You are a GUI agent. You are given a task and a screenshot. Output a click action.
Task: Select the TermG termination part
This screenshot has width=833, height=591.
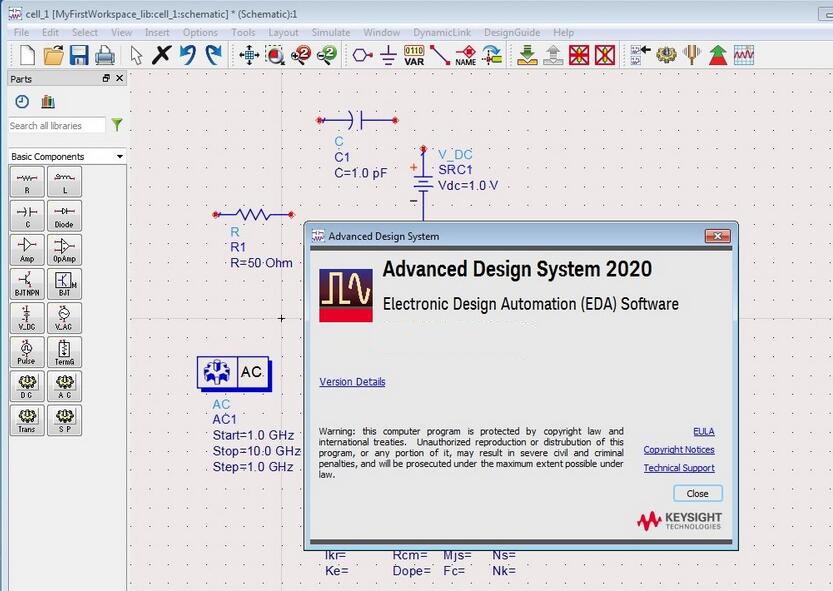point(64,352)
